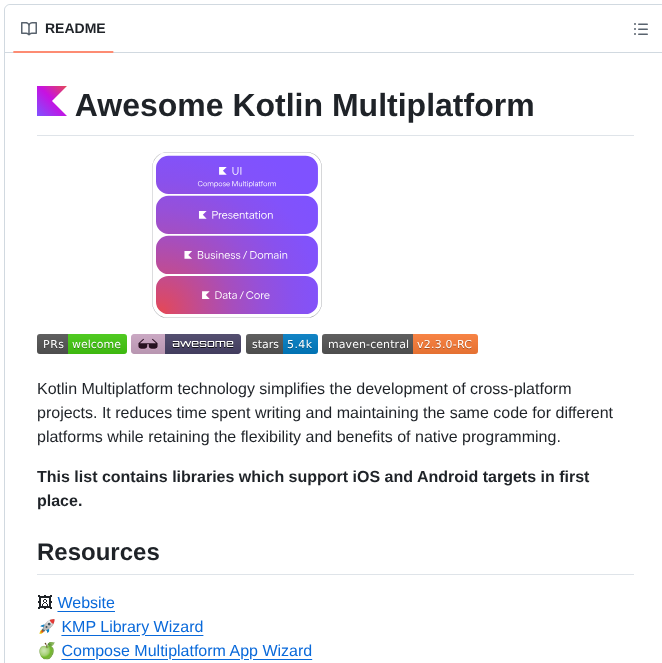This screenshot has width=662, height=663.
Task: Open the maven-central v2.3.0-RC badge
Action: pos(400,344)
